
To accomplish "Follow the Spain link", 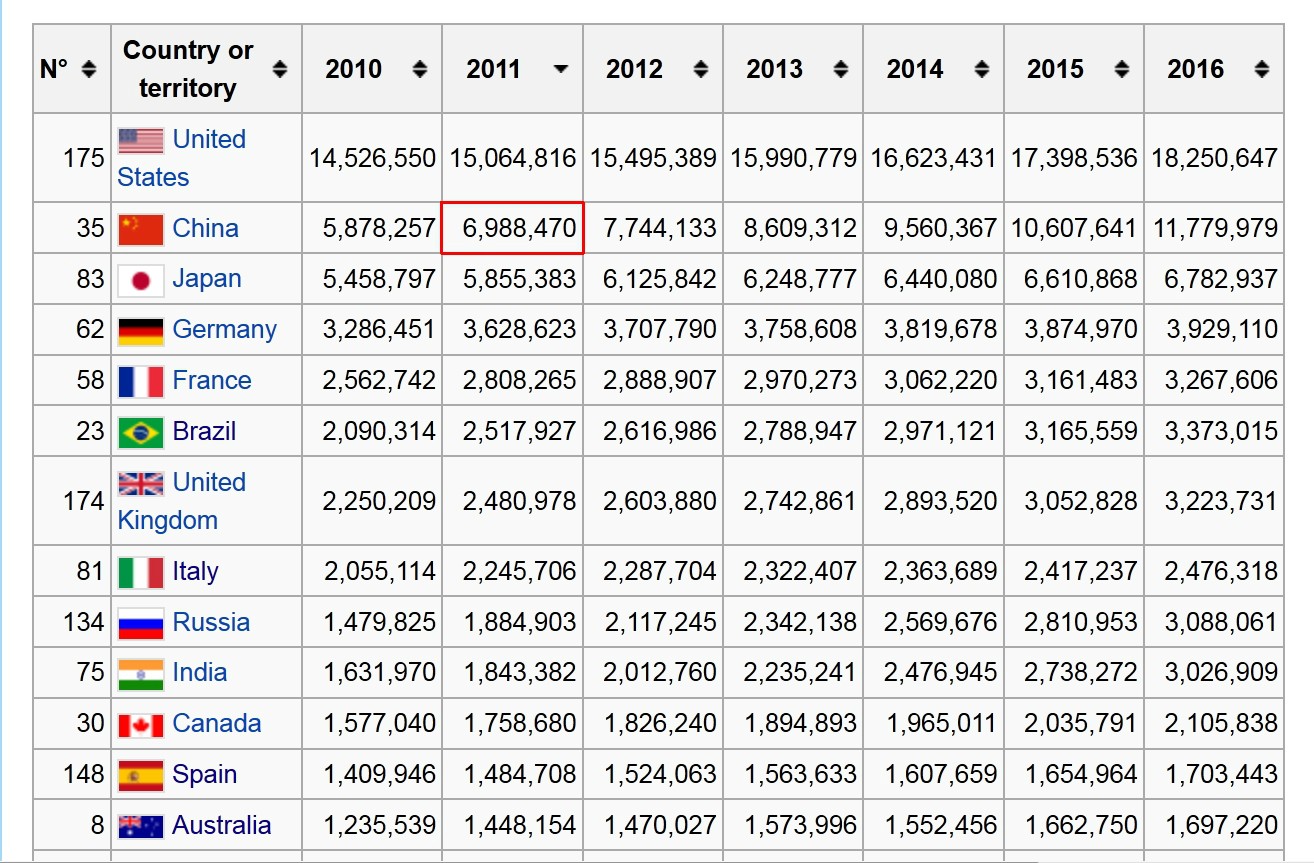I will pos(204,775).
